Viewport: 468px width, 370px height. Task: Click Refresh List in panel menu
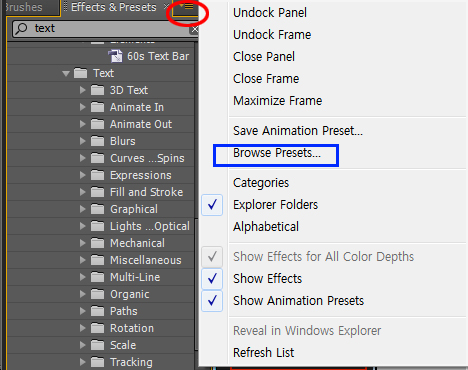pos(263,353)
